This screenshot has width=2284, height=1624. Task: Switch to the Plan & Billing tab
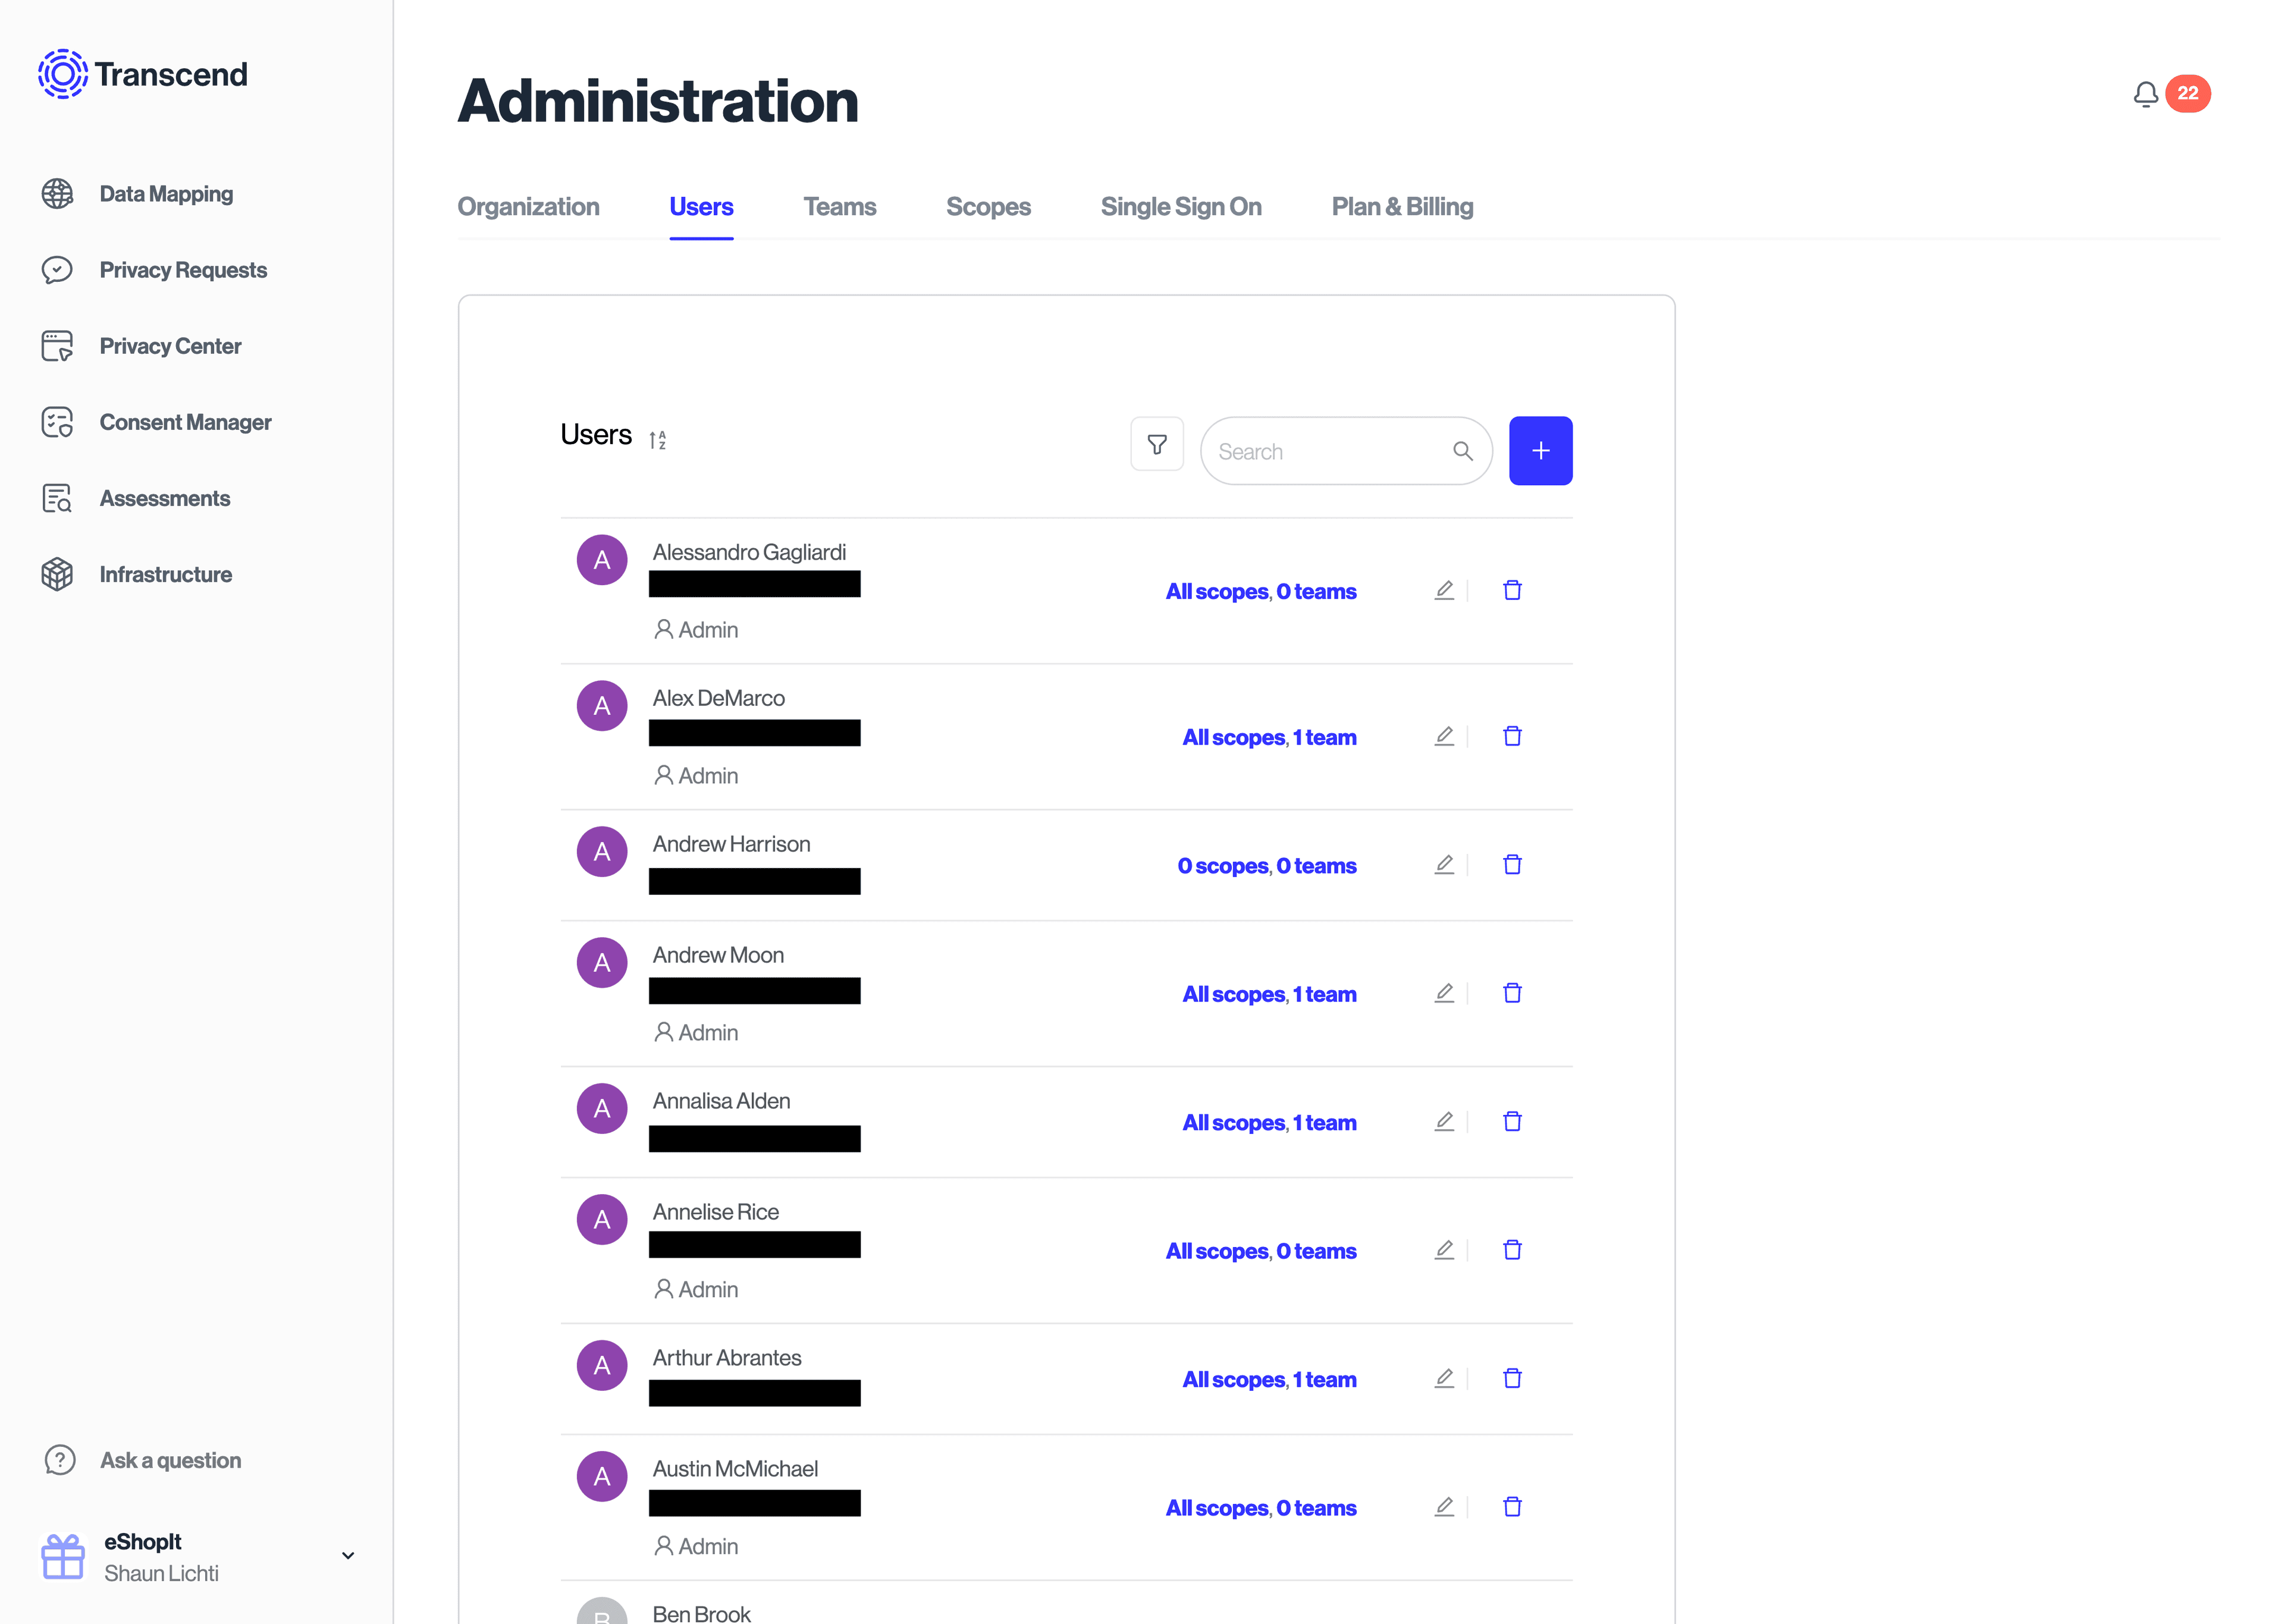(1401, 207)
